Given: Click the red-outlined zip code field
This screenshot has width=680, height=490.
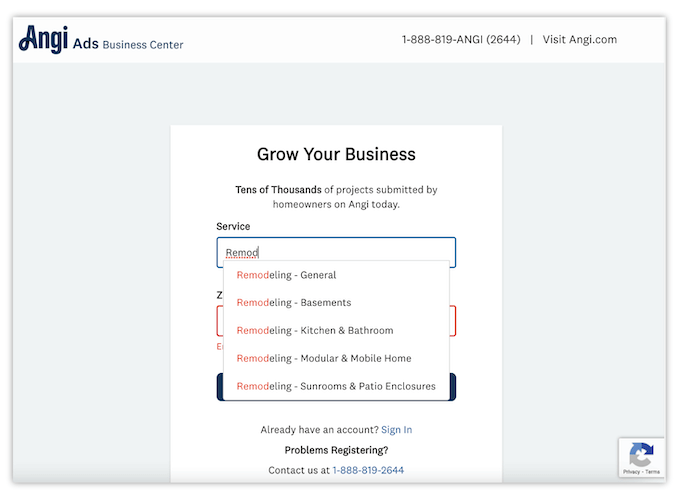Looking at the screenshot, I should [x=453, y=321].
